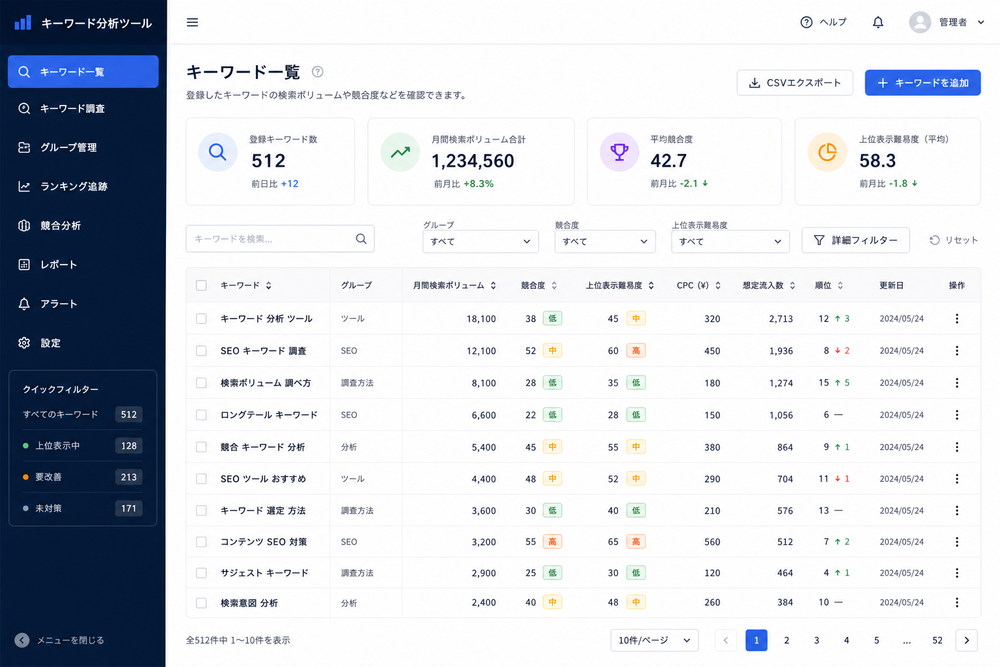Screen dimensions: 1000x667
Task: Open the 競合度 filter dropdown
Action: (x=605, y=241)
